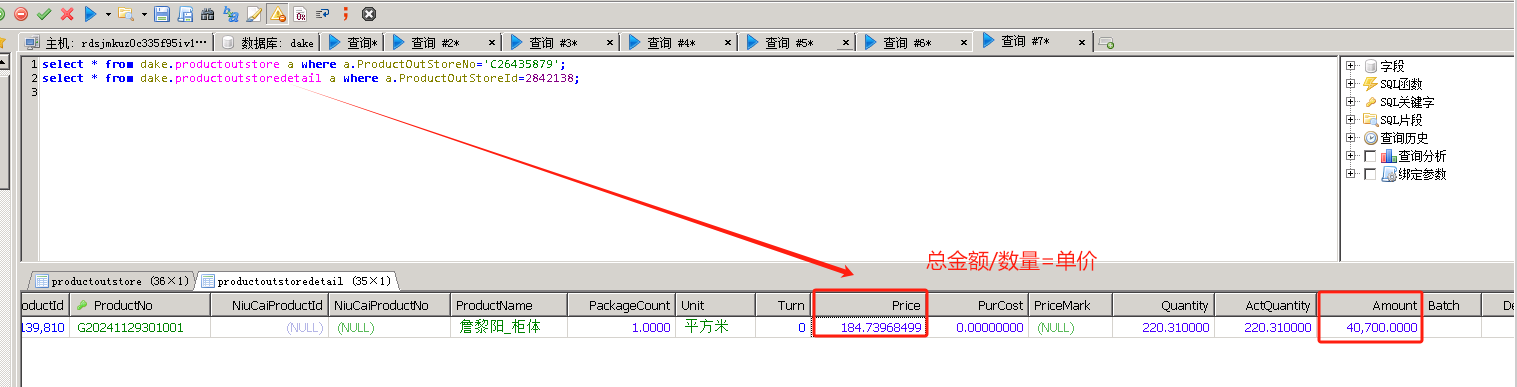Screen dimensions: 1517x387
Task: Expand the 查询分析 tree node
Action: click(x=1351, y=156)
